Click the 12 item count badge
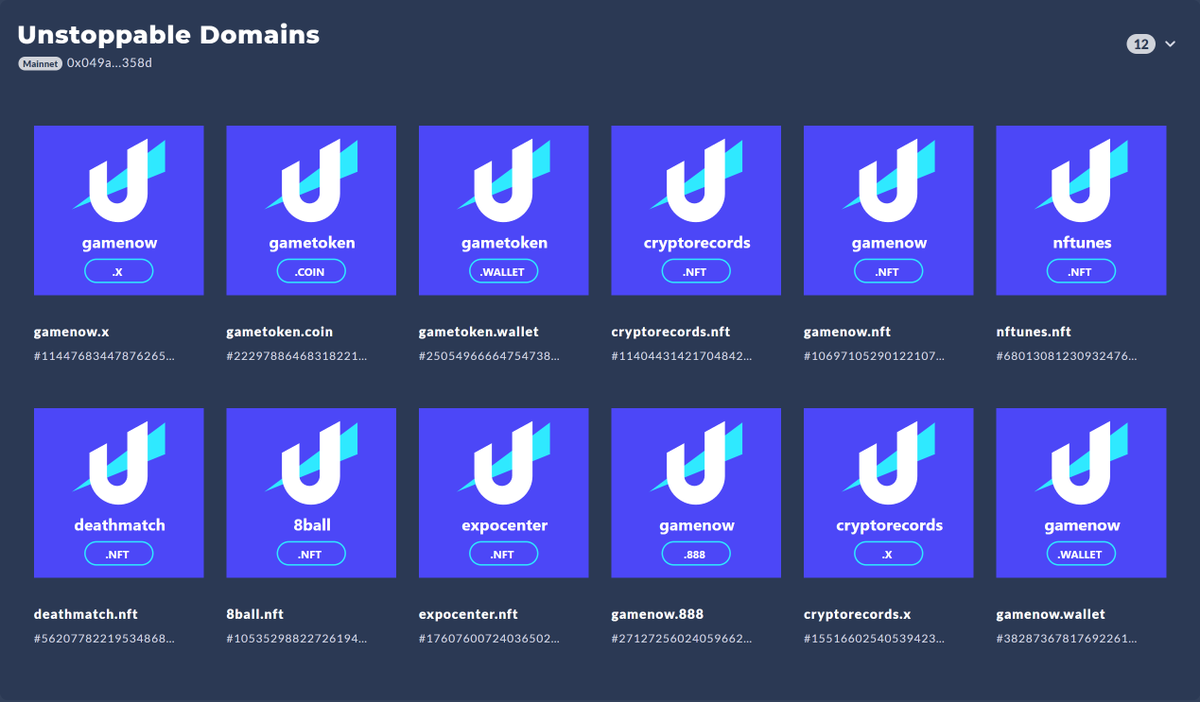 pos(1141,44)
